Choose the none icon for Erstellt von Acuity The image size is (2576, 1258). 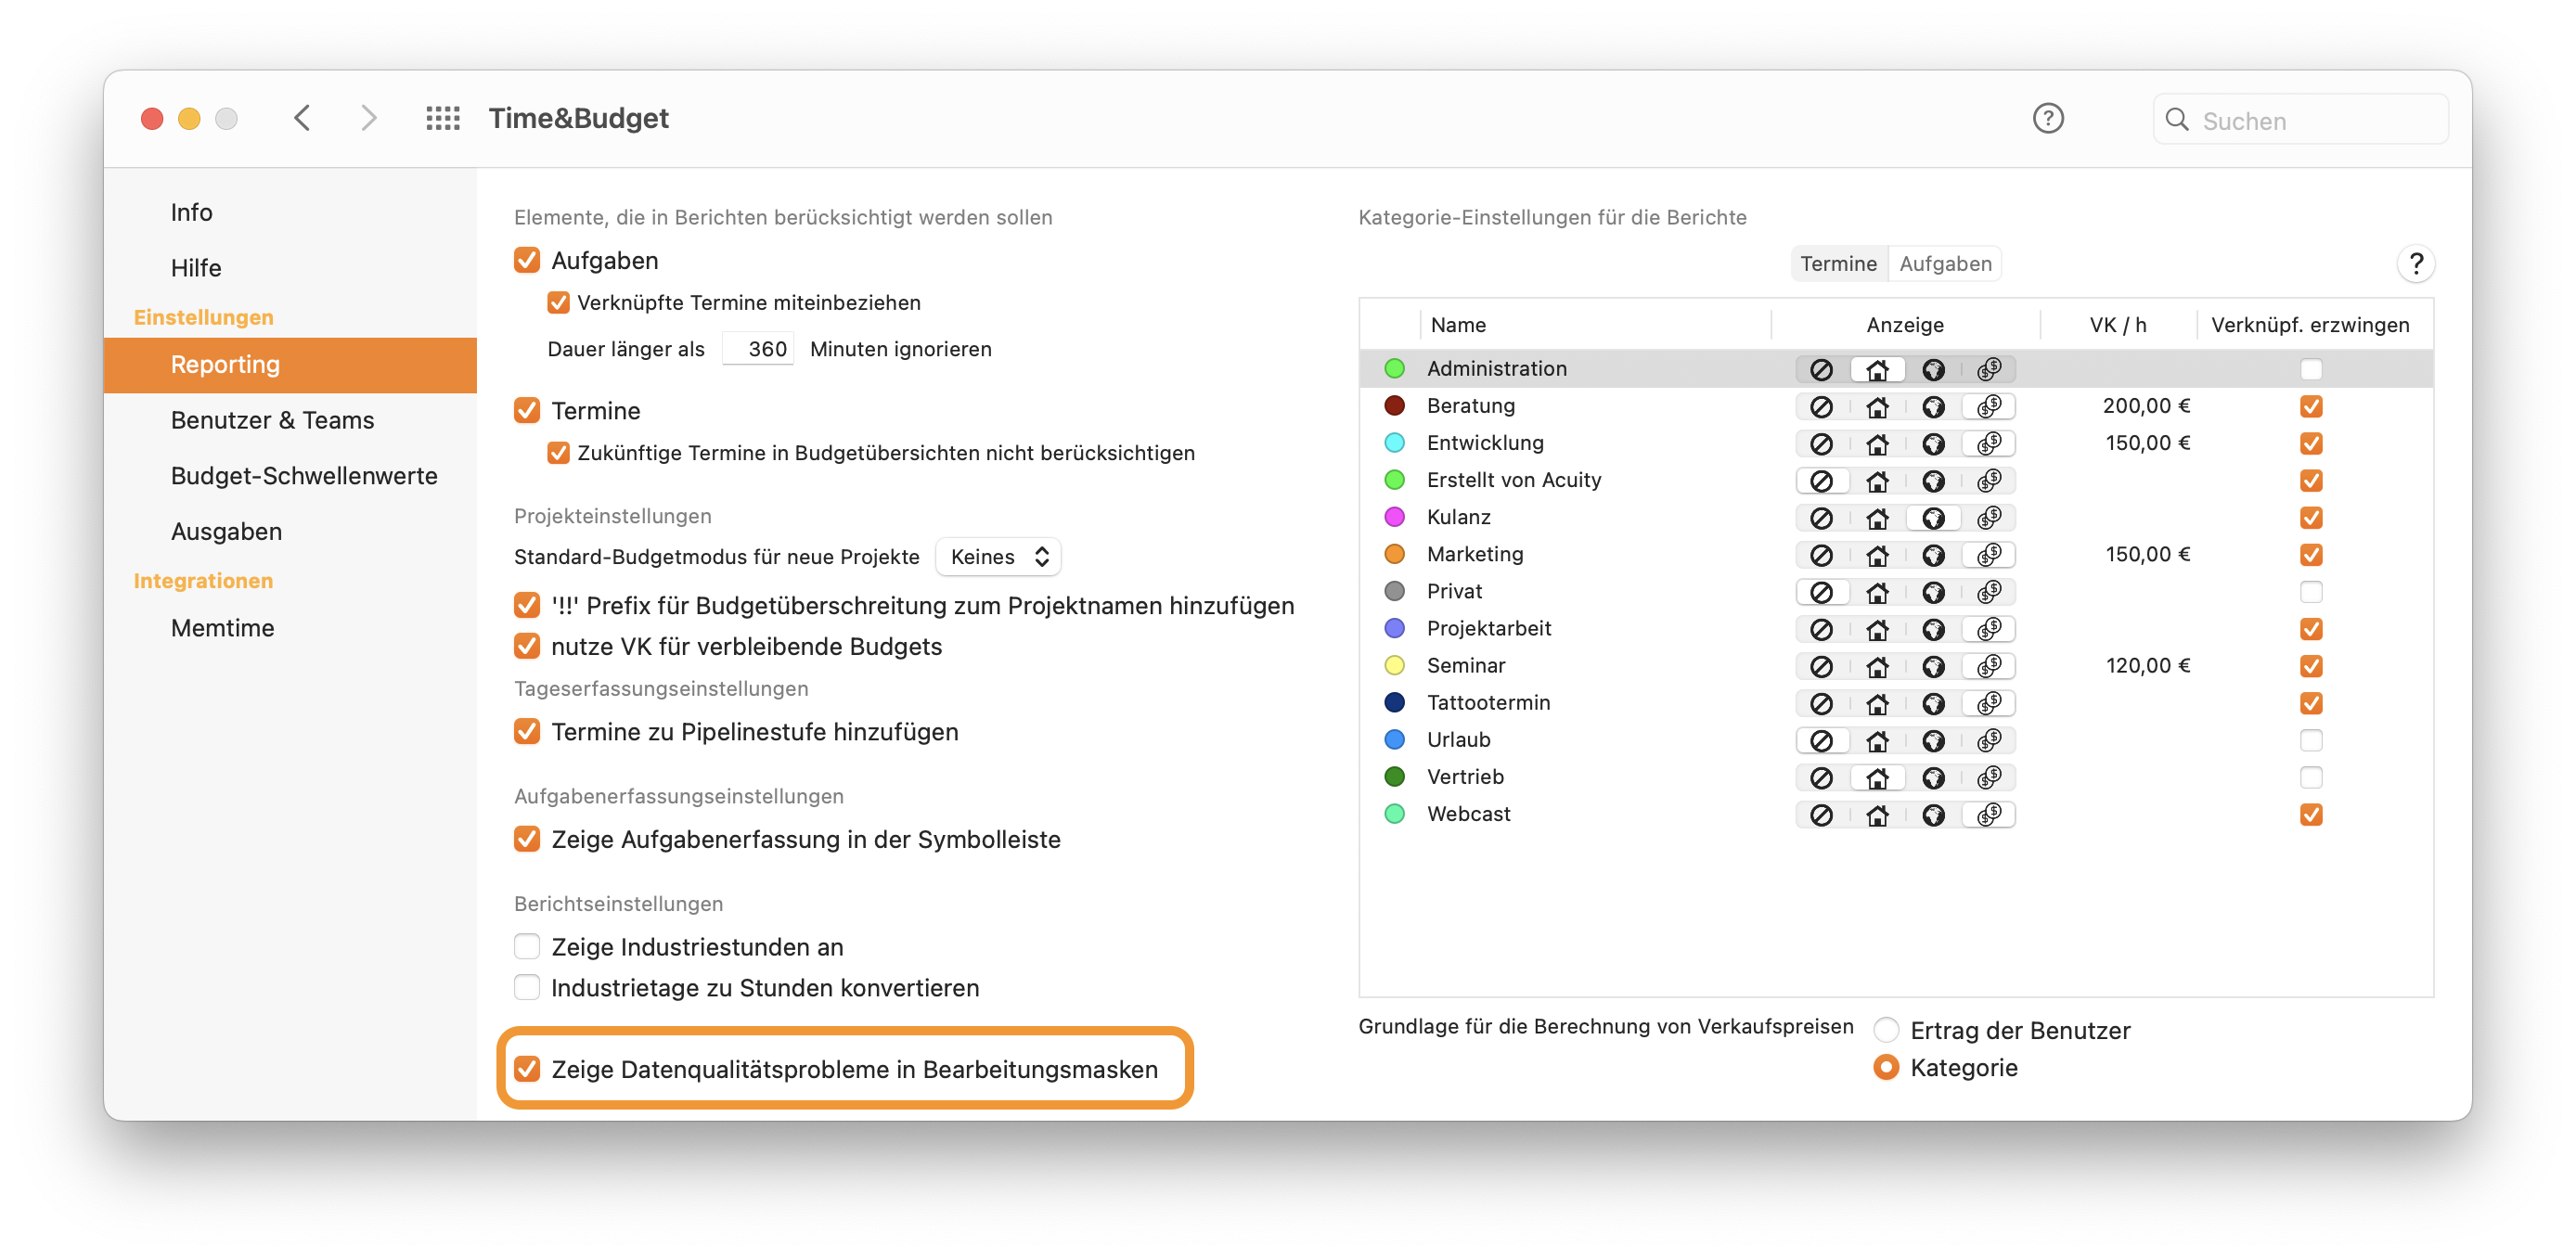[1821, 480]
